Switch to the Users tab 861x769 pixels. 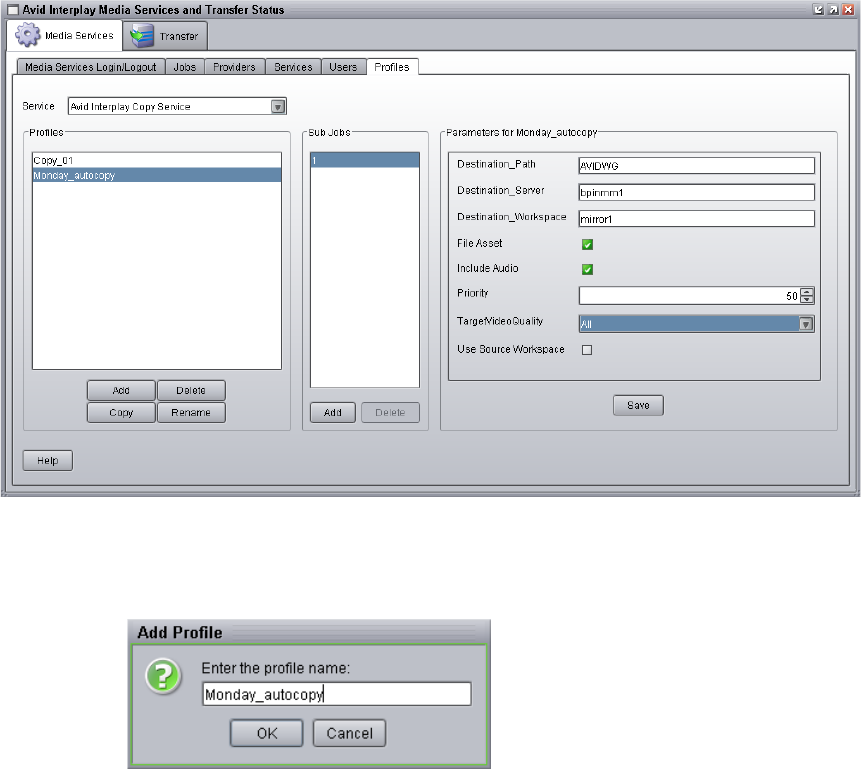tap(343, 67)
